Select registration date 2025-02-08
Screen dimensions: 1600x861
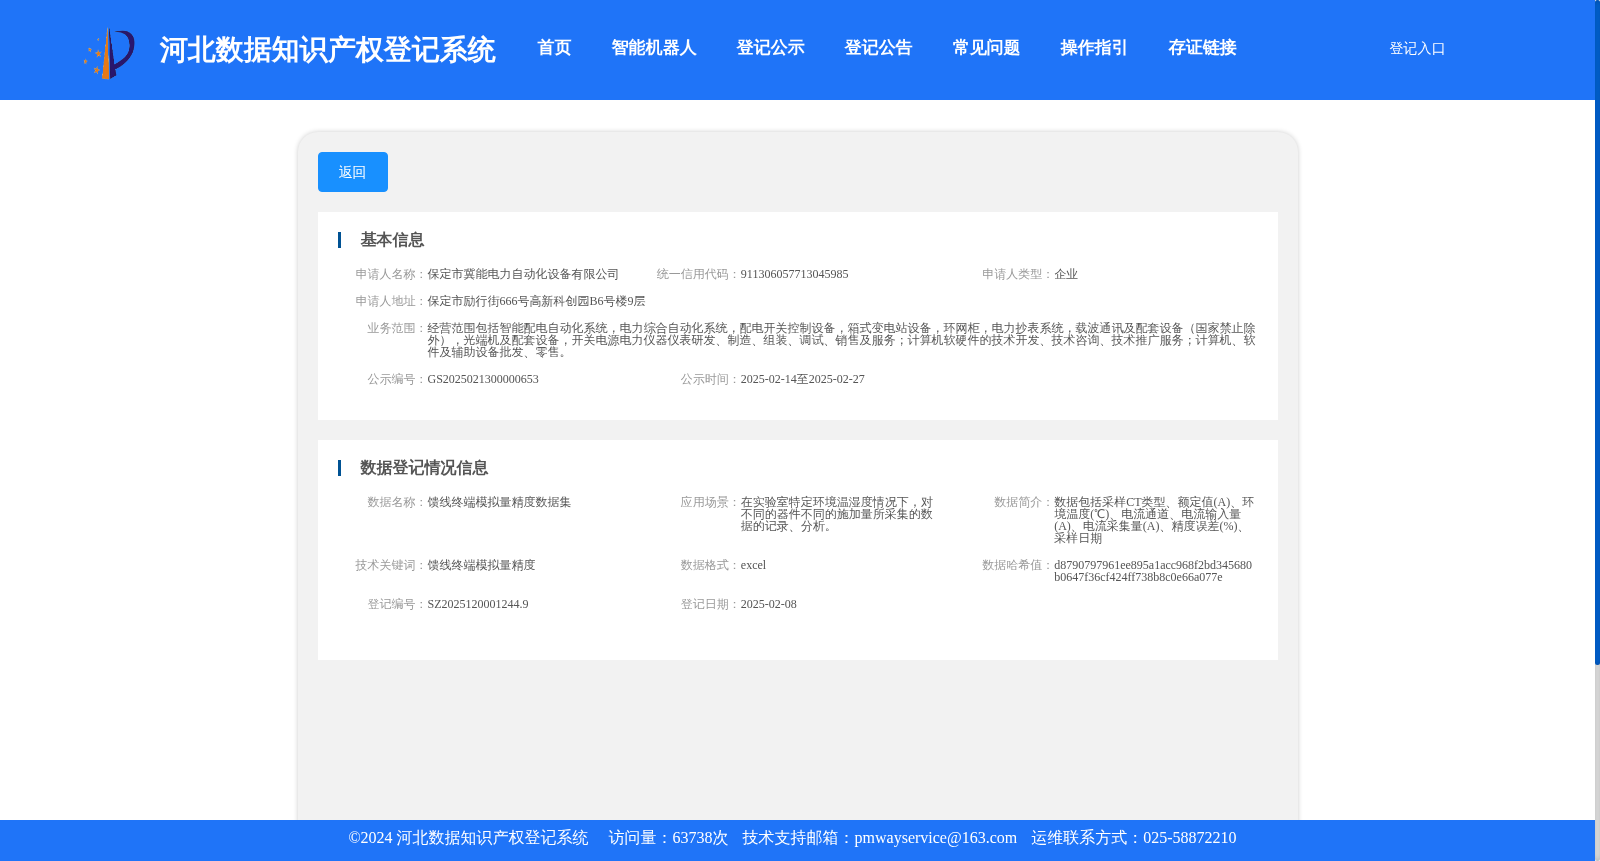[768, 604]
